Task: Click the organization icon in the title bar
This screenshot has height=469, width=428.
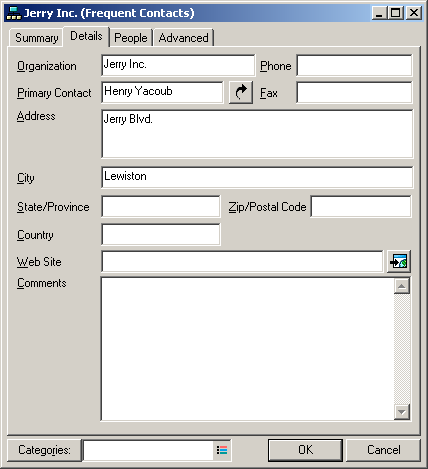Action: point(14,13)
